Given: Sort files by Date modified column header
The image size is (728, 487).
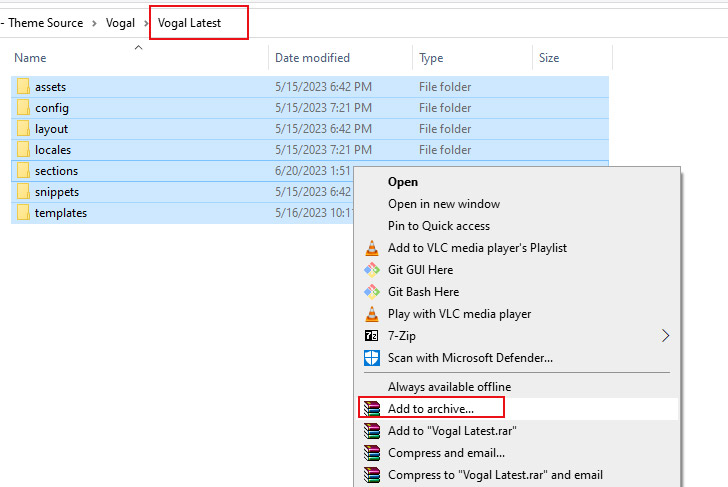Looking at the screenshot, I should pos(312,58).
